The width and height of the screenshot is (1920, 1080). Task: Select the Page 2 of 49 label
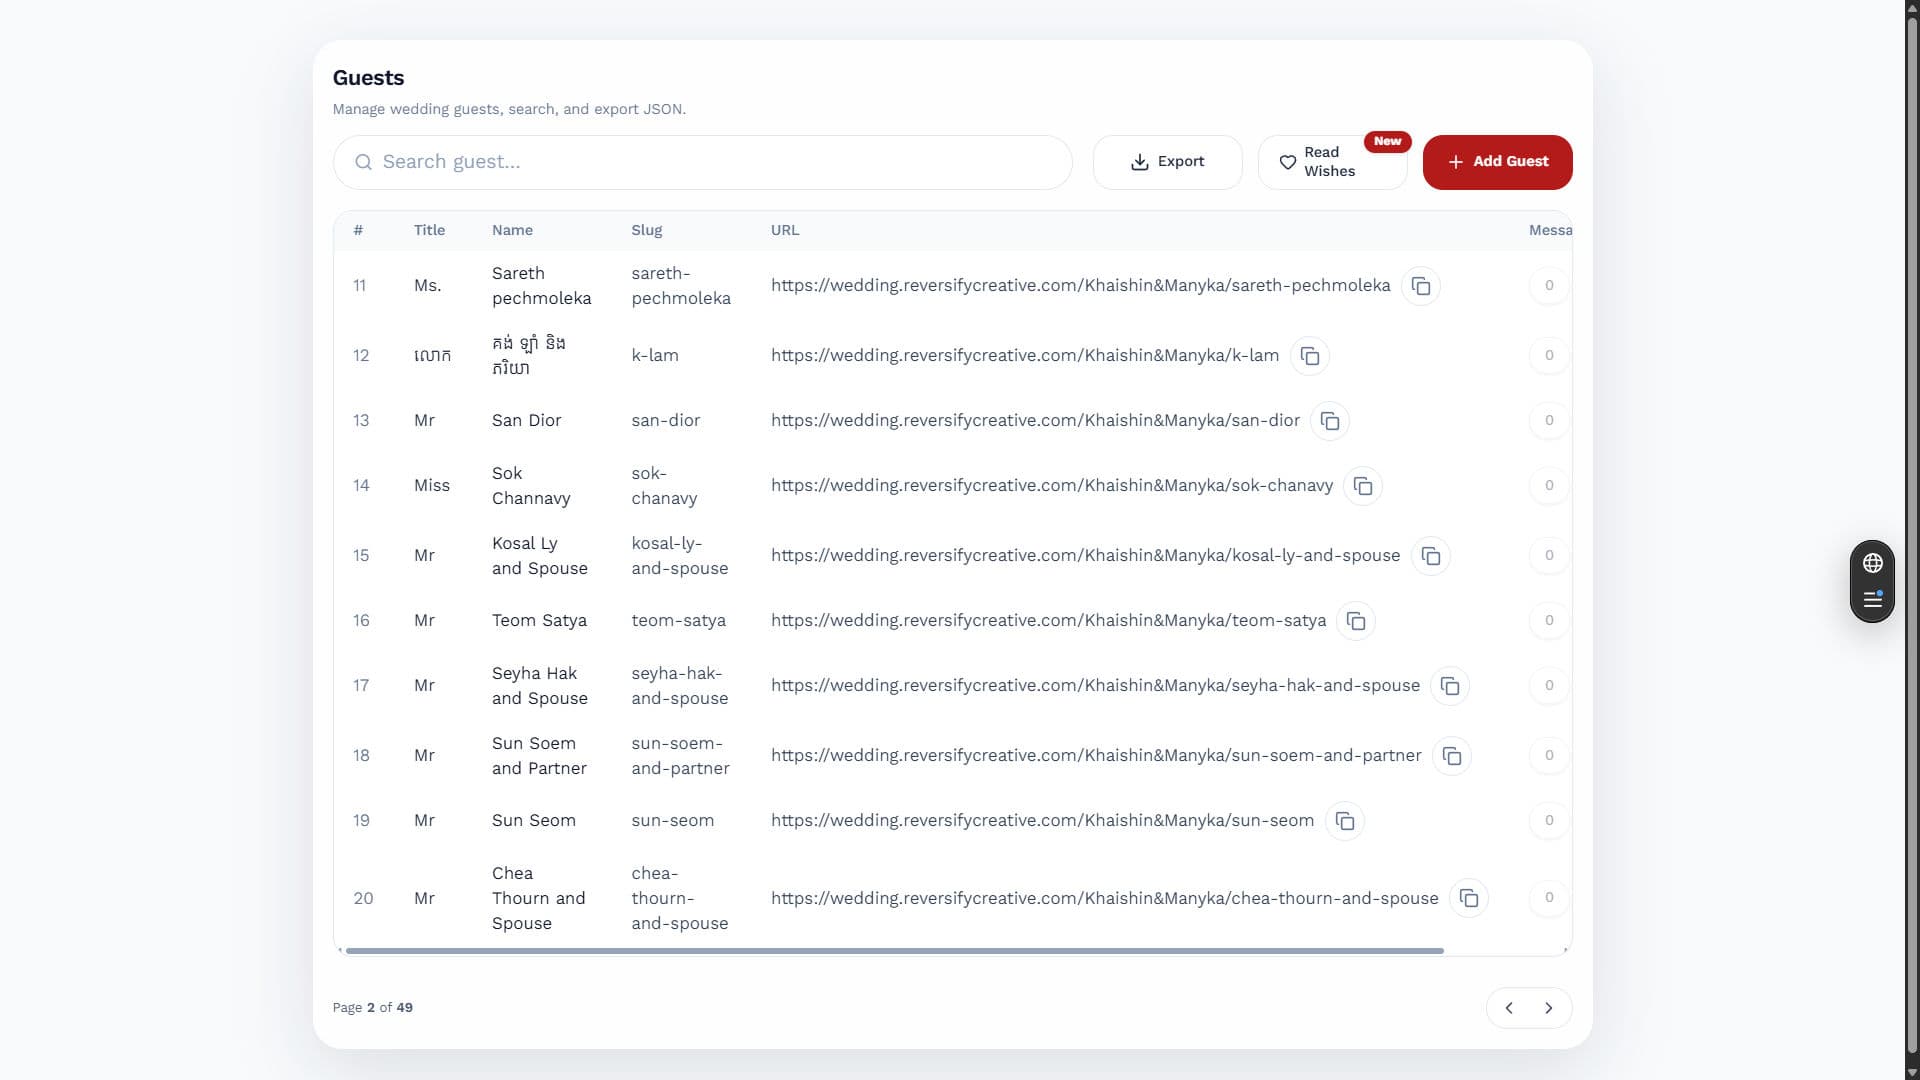pos(372,1008)
